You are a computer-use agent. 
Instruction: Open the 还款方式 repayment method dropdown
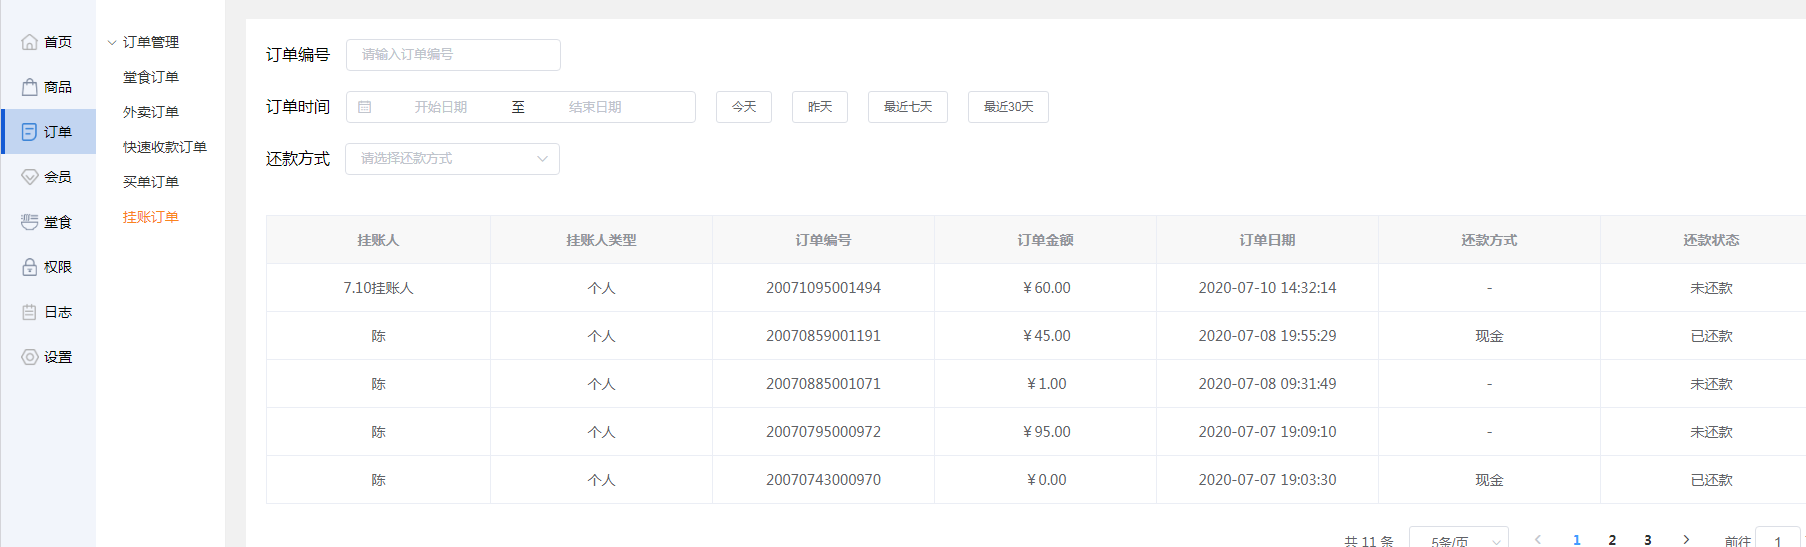[452, 159]
